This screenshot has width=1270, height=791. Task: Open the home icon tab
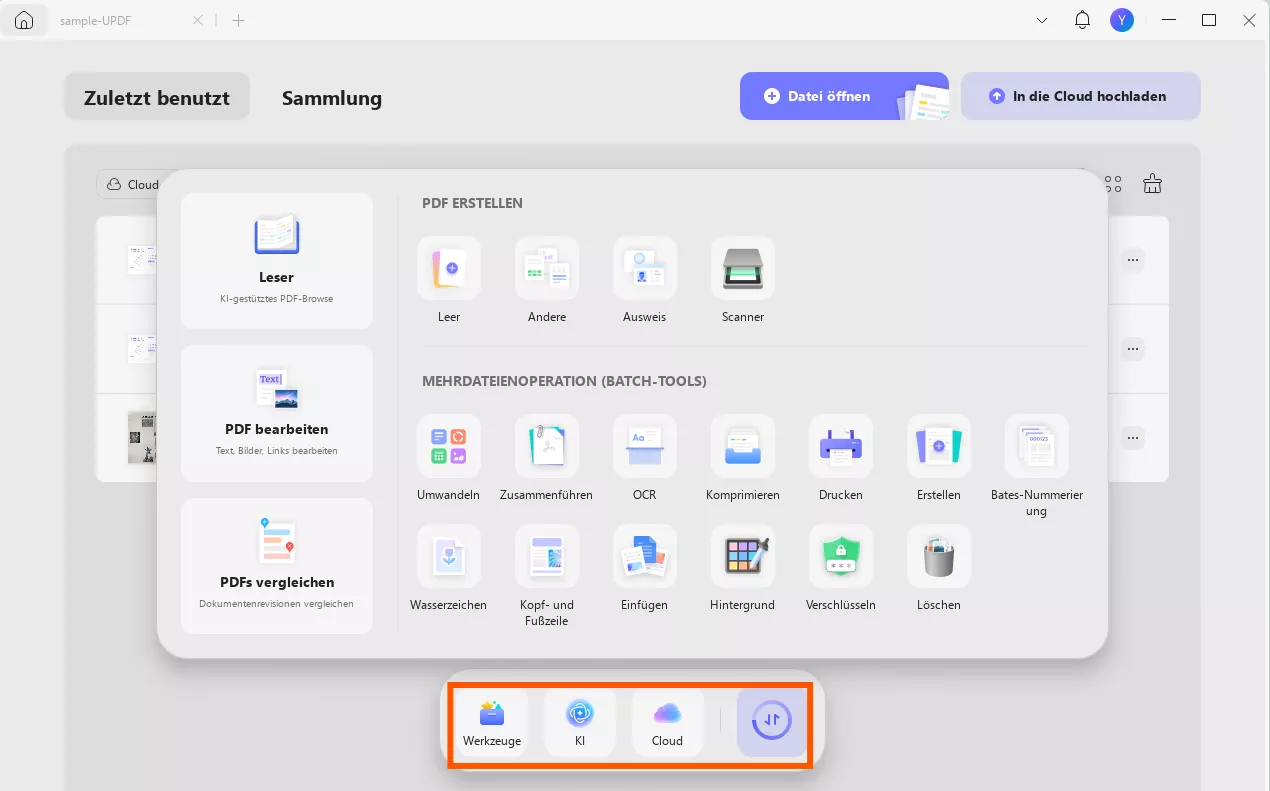(x=24, y=20)
